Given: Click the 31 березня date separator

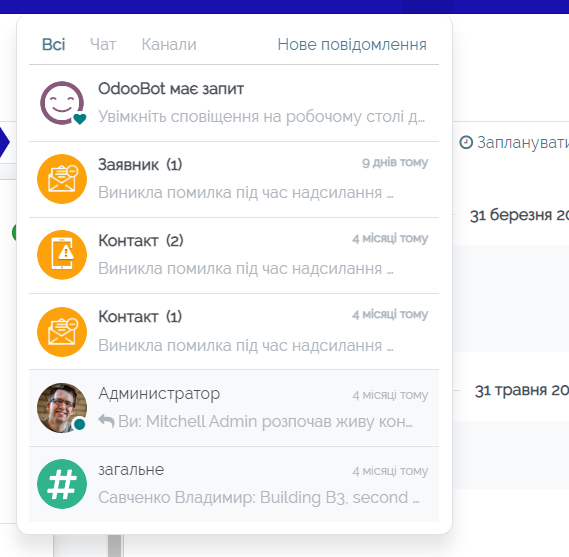Looking at the screenshot, I should [519, 215].
